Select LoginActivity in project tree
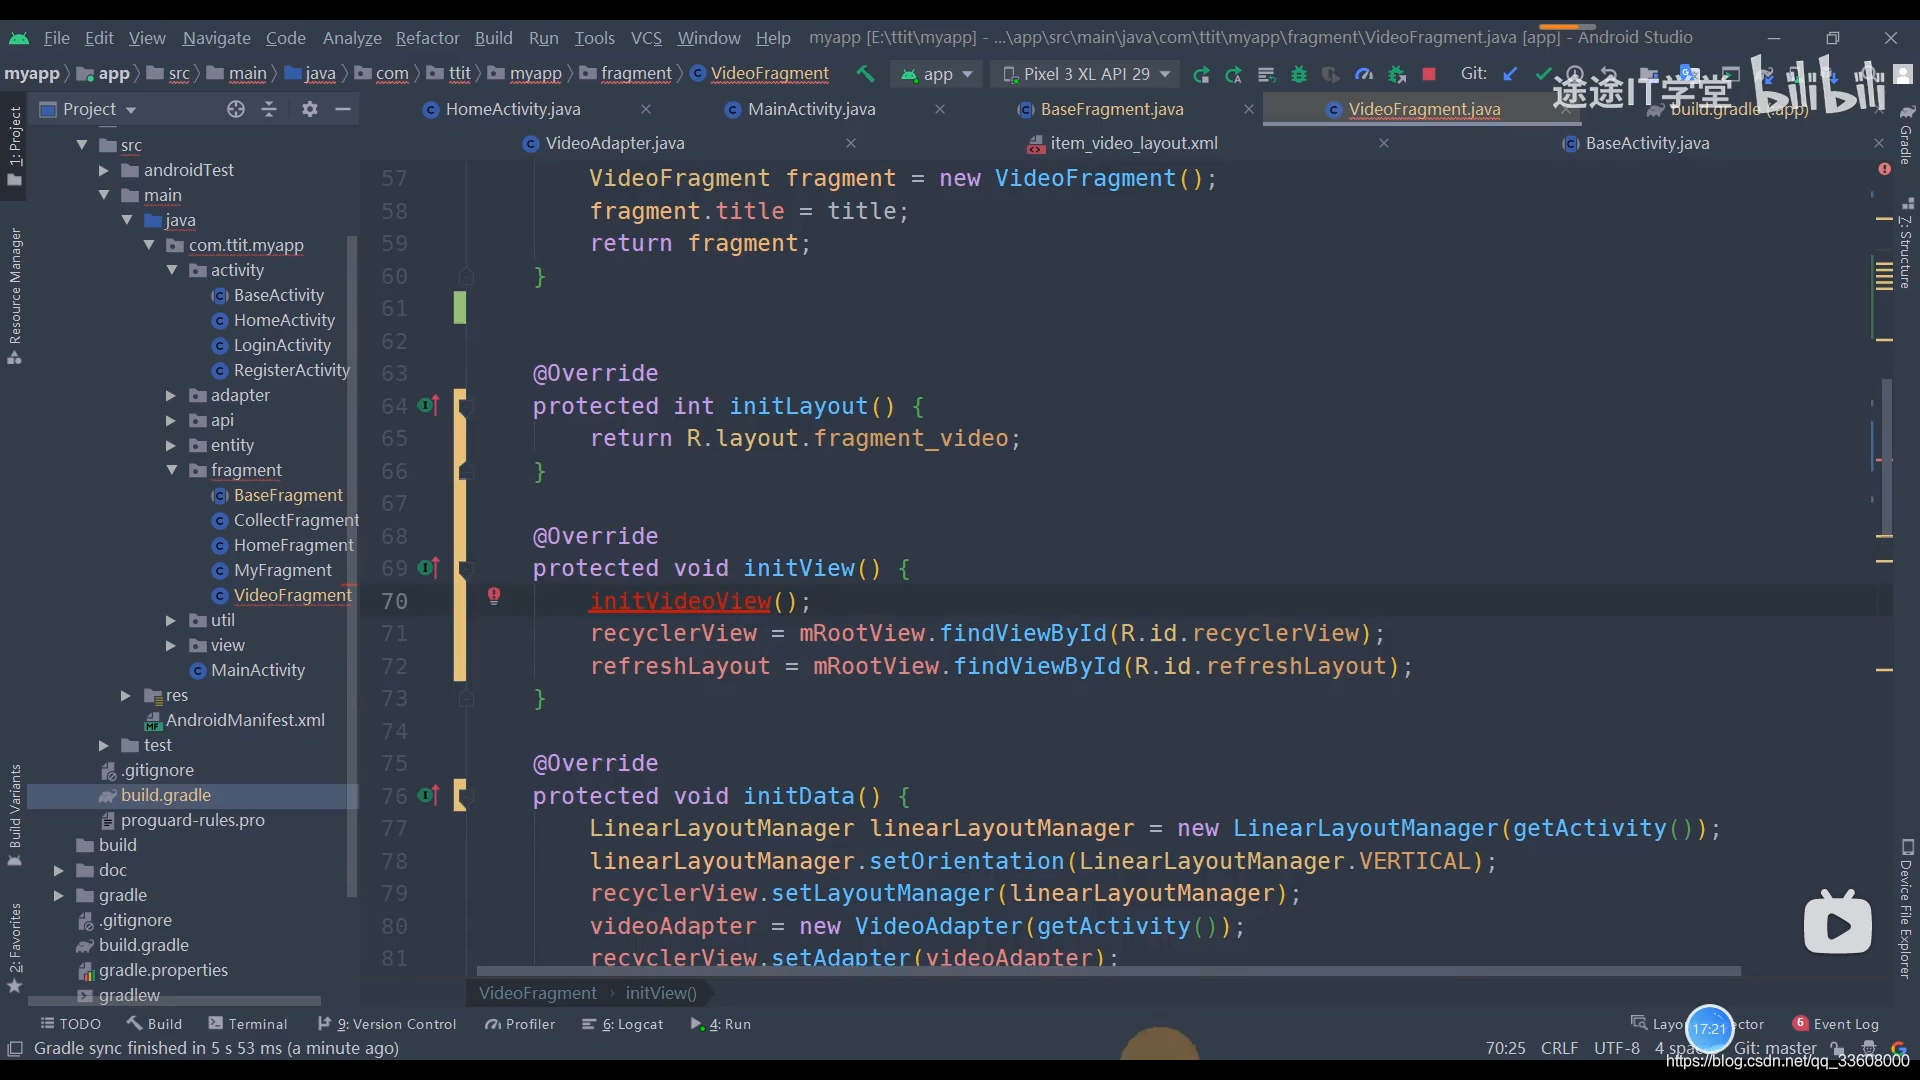The width and height of the screenshot is (1920, 1080). click(281, 345)
